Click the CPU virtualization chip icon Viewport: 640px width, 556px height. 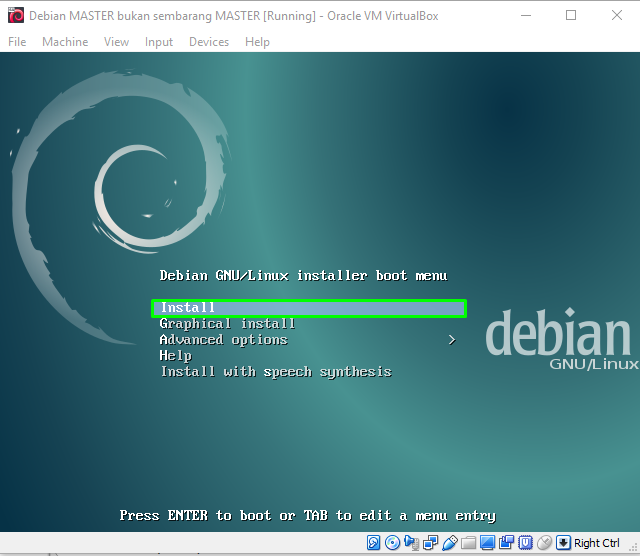pyautogui.click(x=525, y=543)
